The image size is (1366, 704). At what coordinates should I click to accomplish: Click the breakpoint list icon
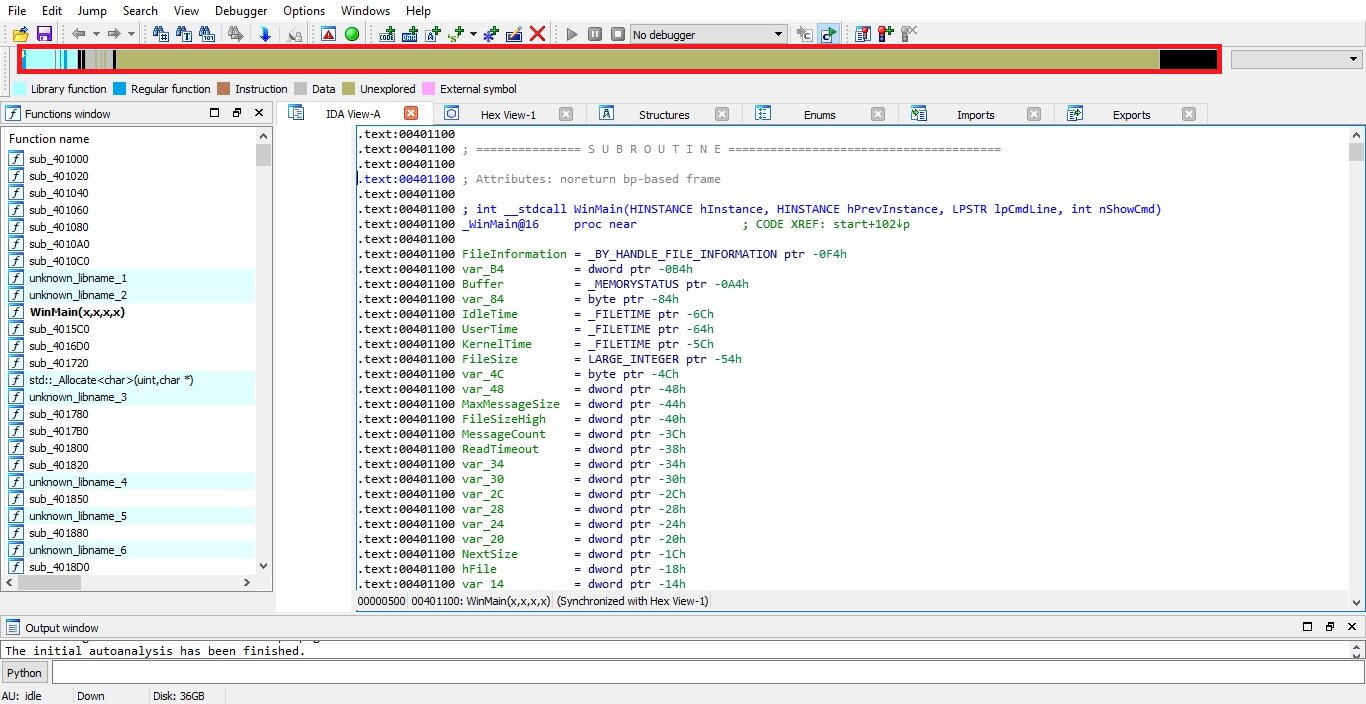pyautogui.click(x=863, y=34)
